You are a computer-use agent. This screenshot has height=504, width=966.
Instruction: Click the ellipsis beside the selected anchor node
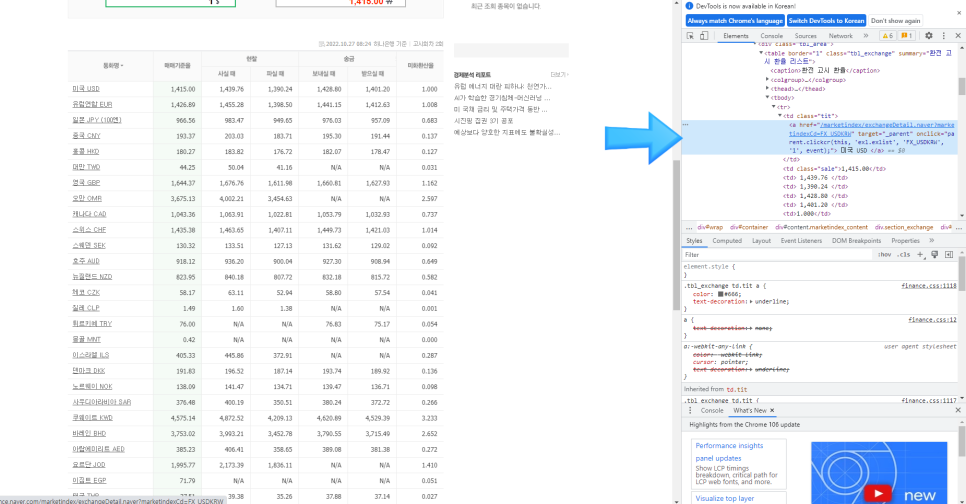click(x=686, y=124)
